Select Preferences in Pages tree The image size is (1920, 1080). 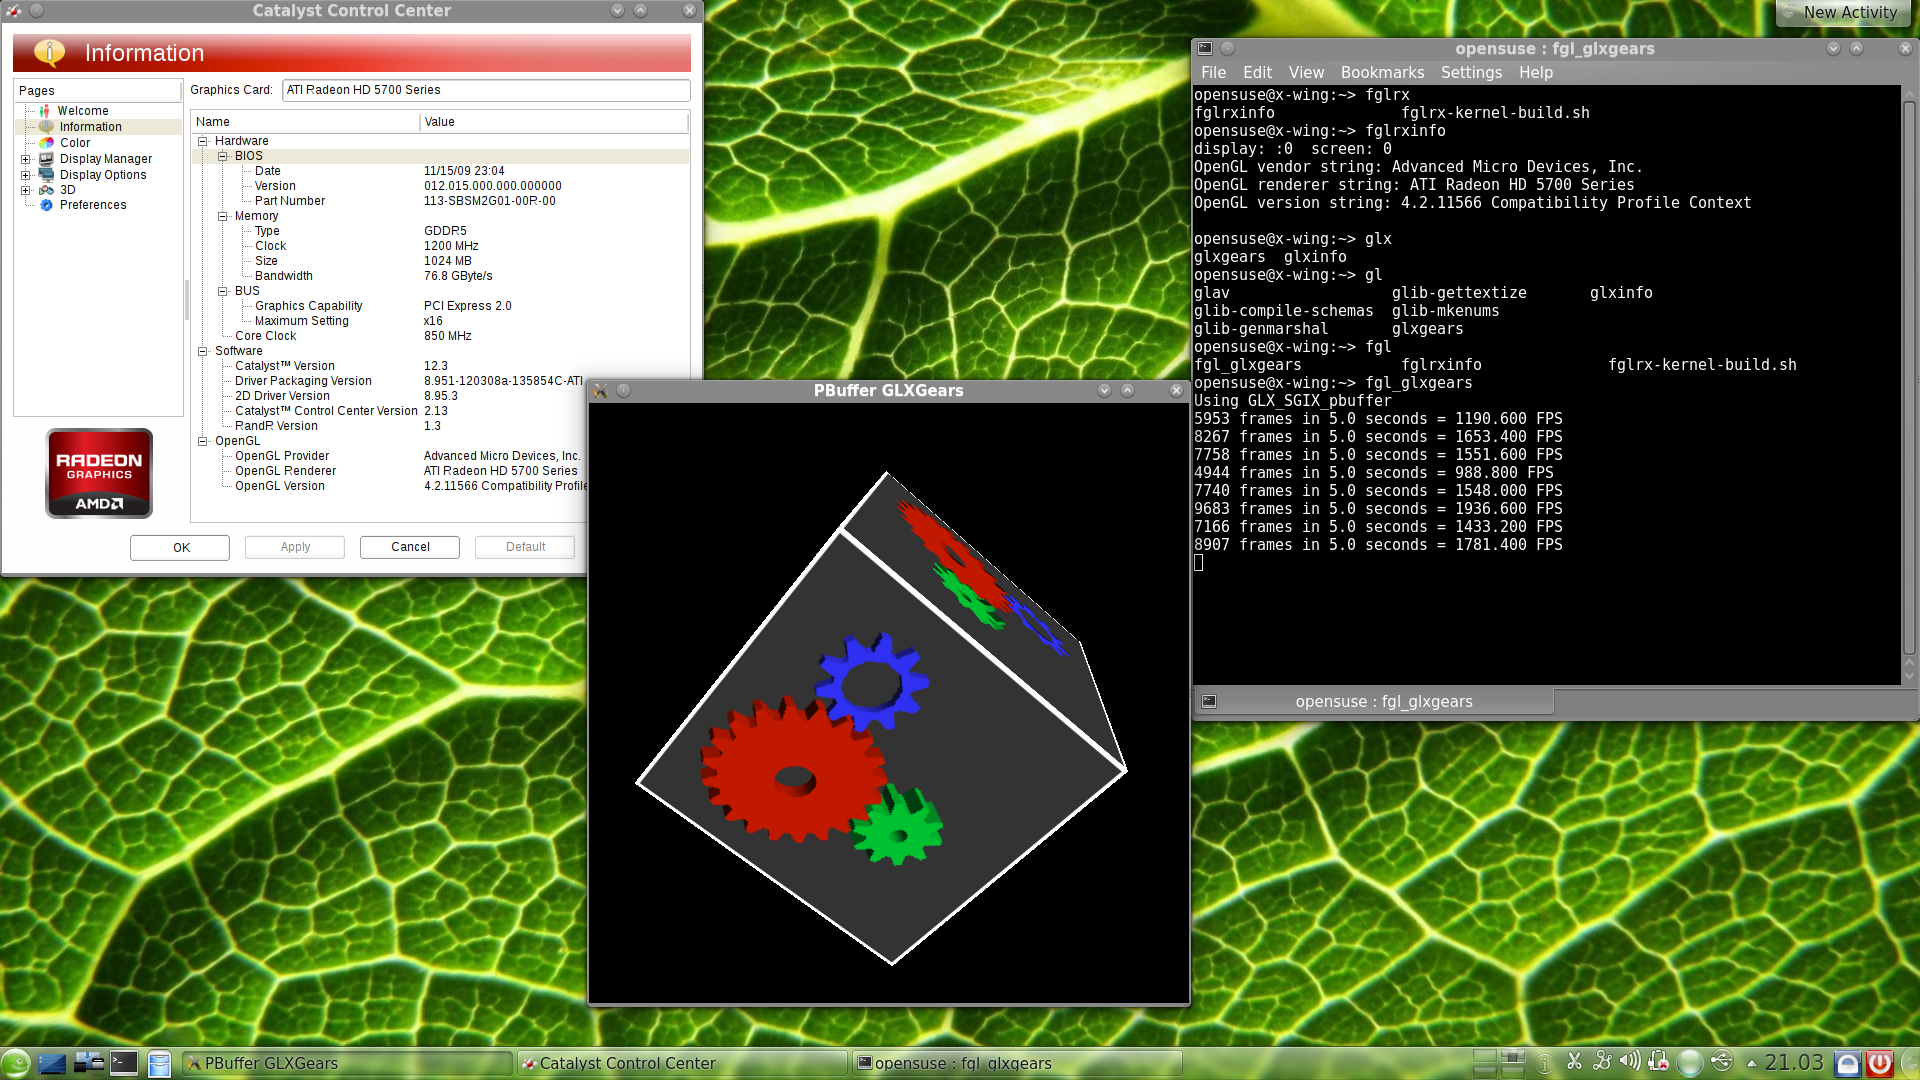click(93, 205)
